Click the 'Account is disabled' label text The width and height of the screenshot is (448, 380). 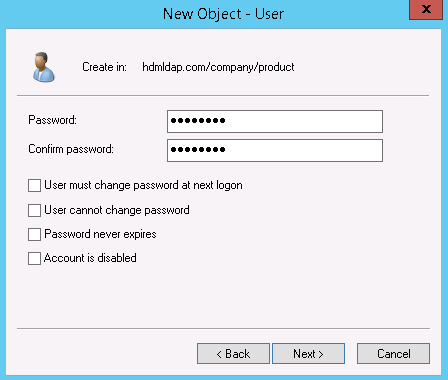[x=90, y=258]
